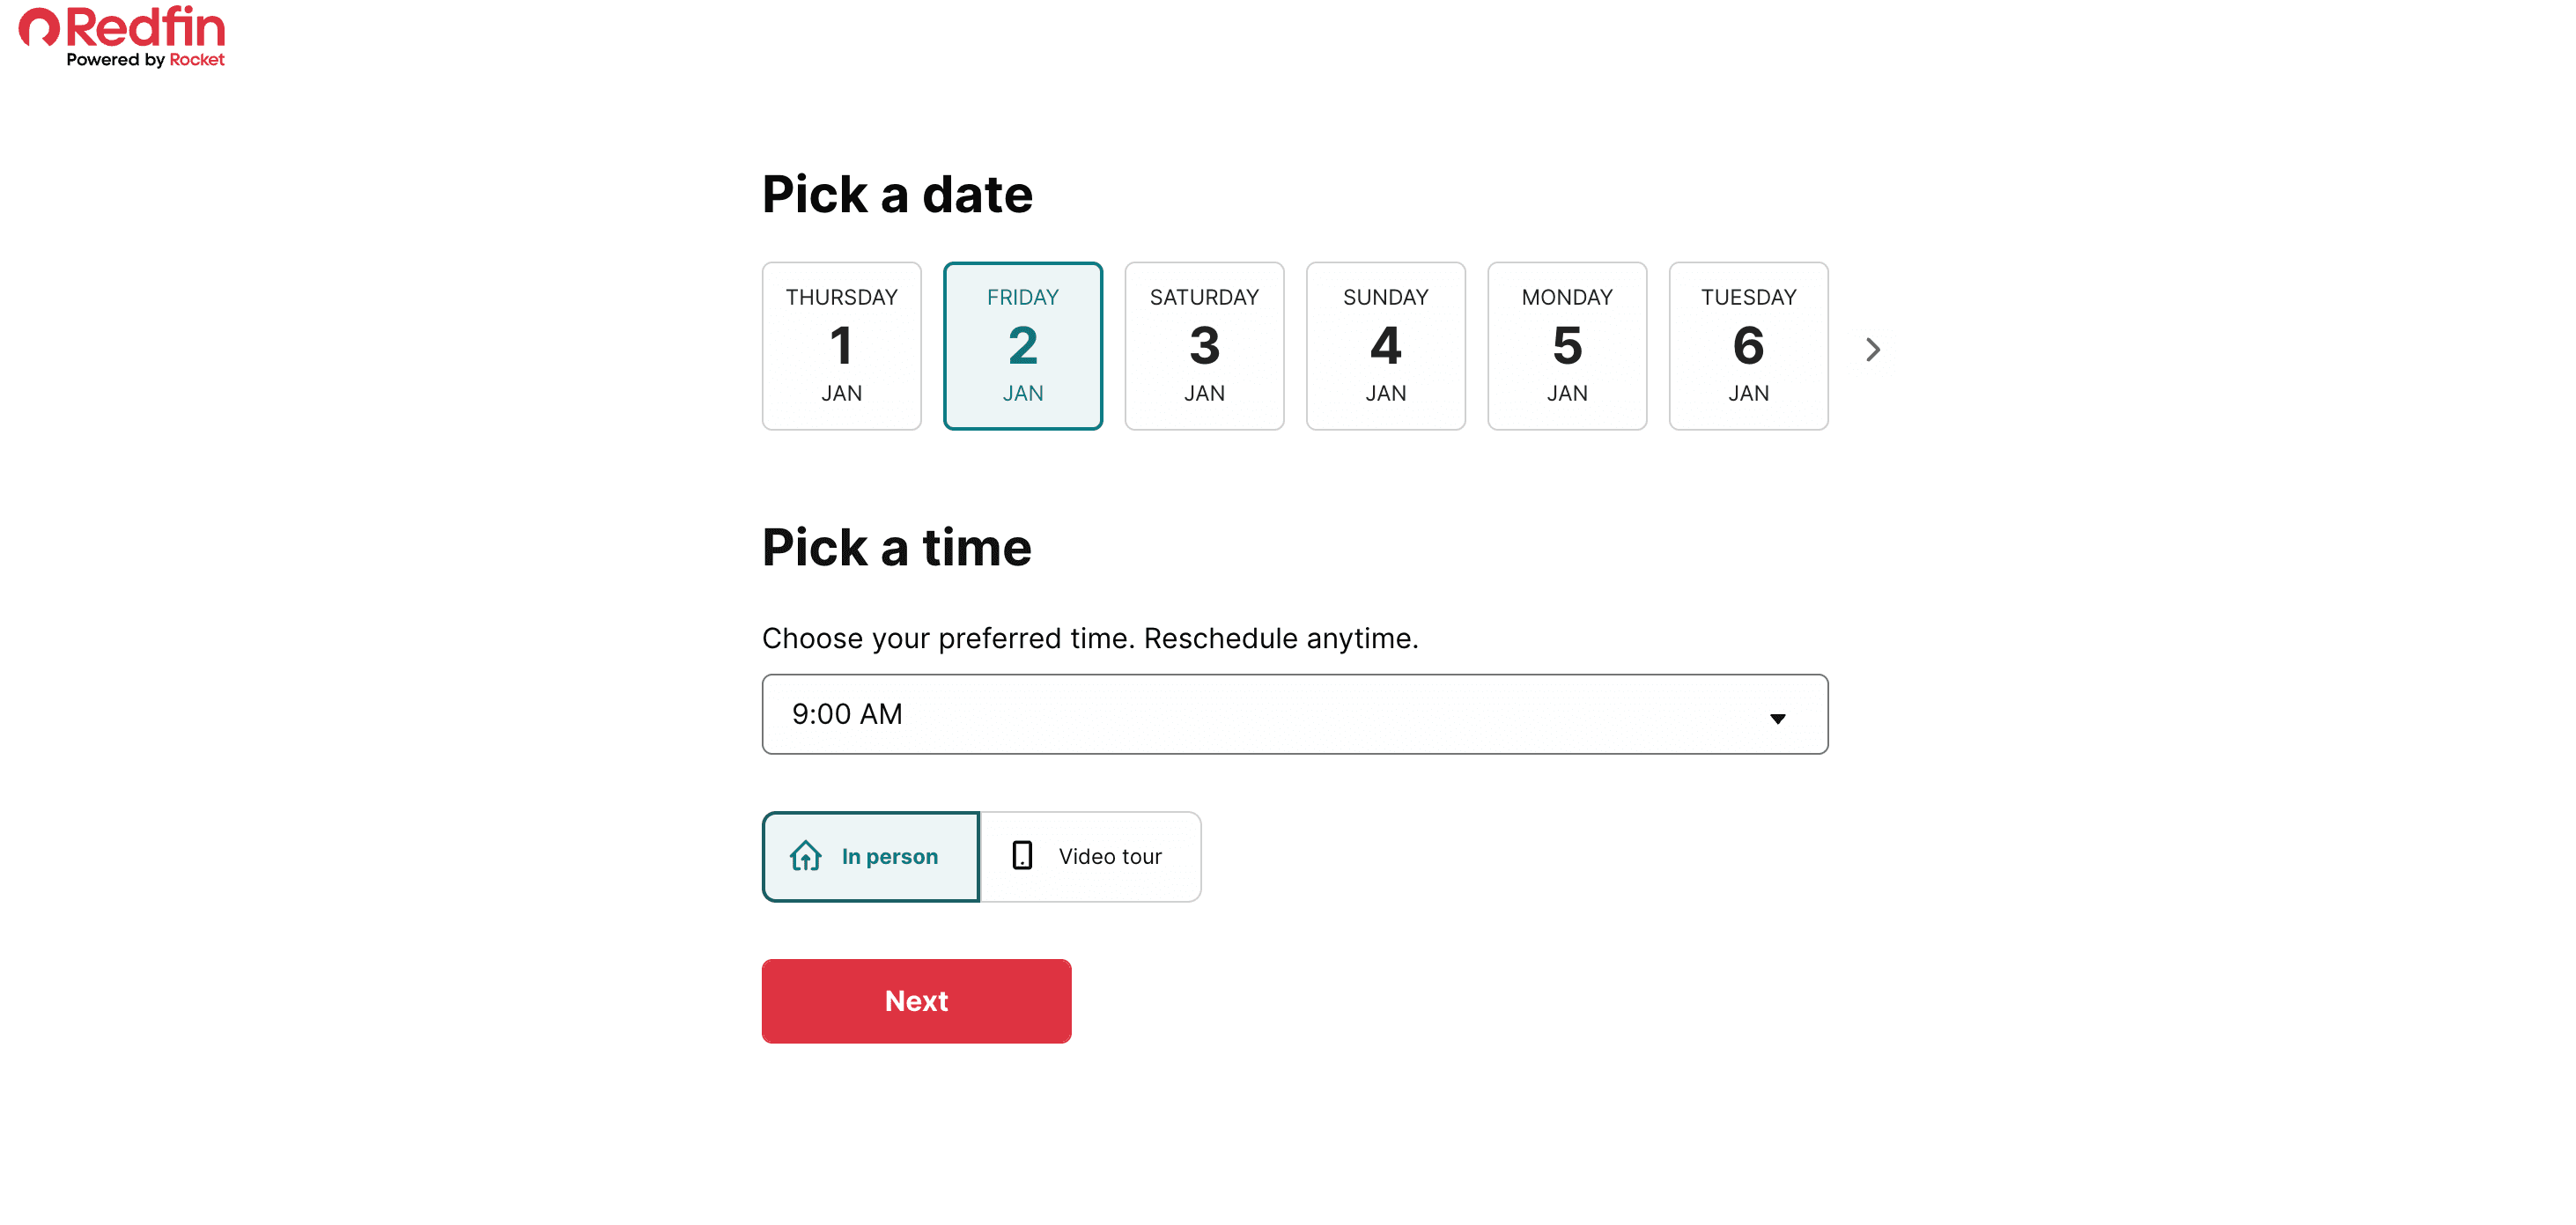Click the time dropdown arrow
This screenshot has width=2576, height=1225.
pos(1777,718)
